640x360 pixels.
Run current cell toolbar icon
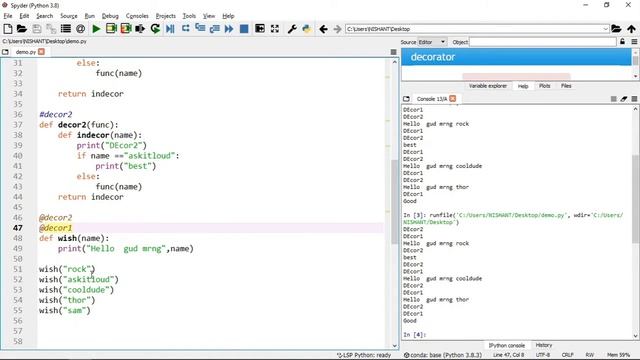click(111, 29)
